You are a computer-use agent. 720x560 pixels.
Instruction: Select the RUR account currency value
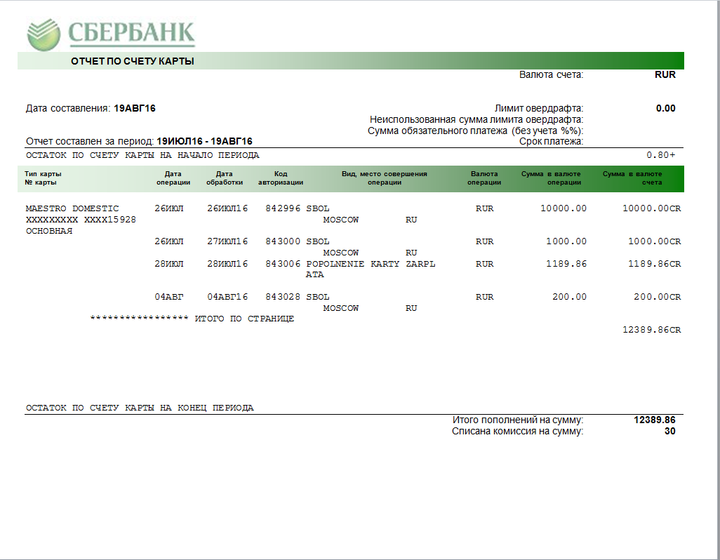[x=665, y=75]
